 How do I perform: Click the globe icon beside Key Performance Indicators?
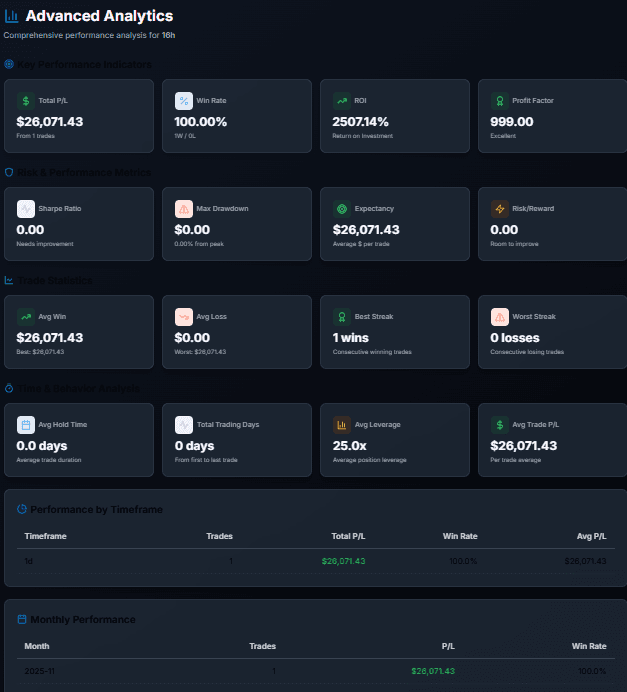(x=9, y=64)
